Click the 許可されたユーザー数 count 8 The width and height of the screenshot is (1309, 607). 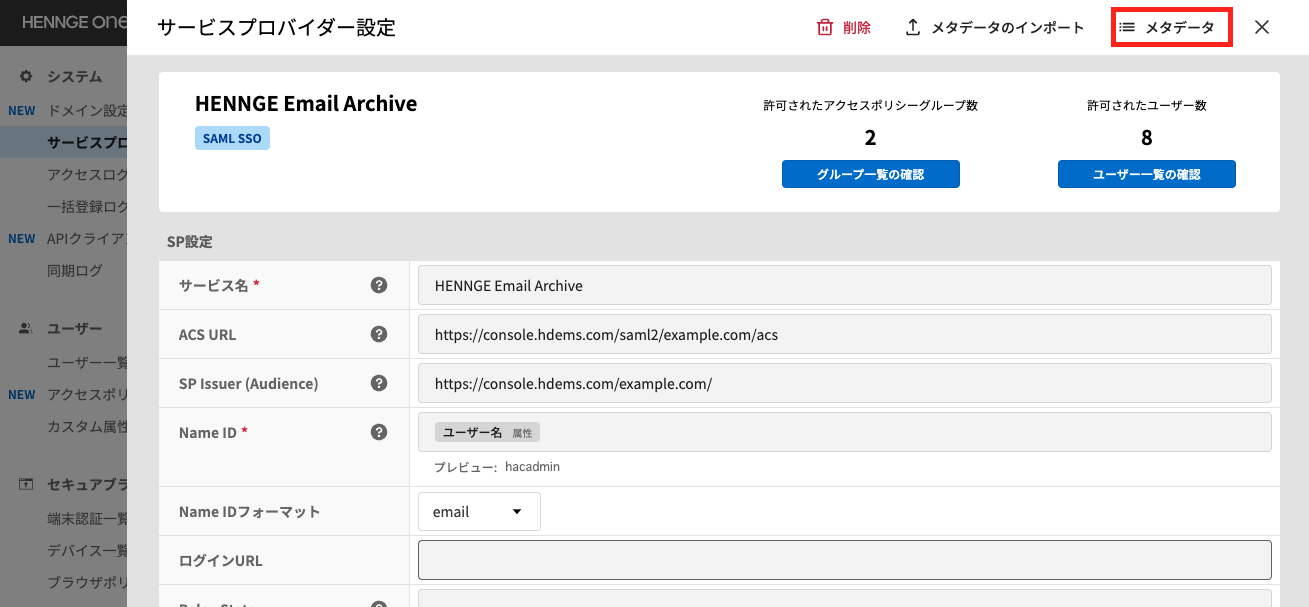click(x=1147, y=138)
